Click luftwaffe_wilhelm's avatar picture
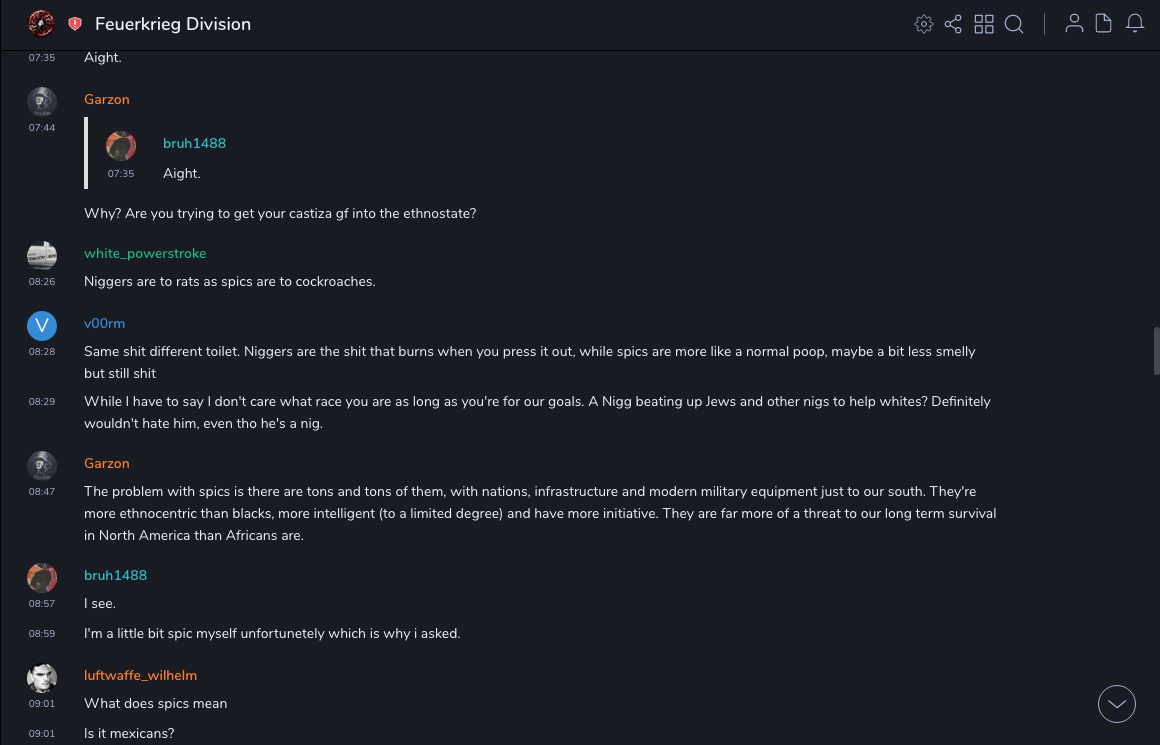This screenshot has width=1160, height=745. coord(42,678)
